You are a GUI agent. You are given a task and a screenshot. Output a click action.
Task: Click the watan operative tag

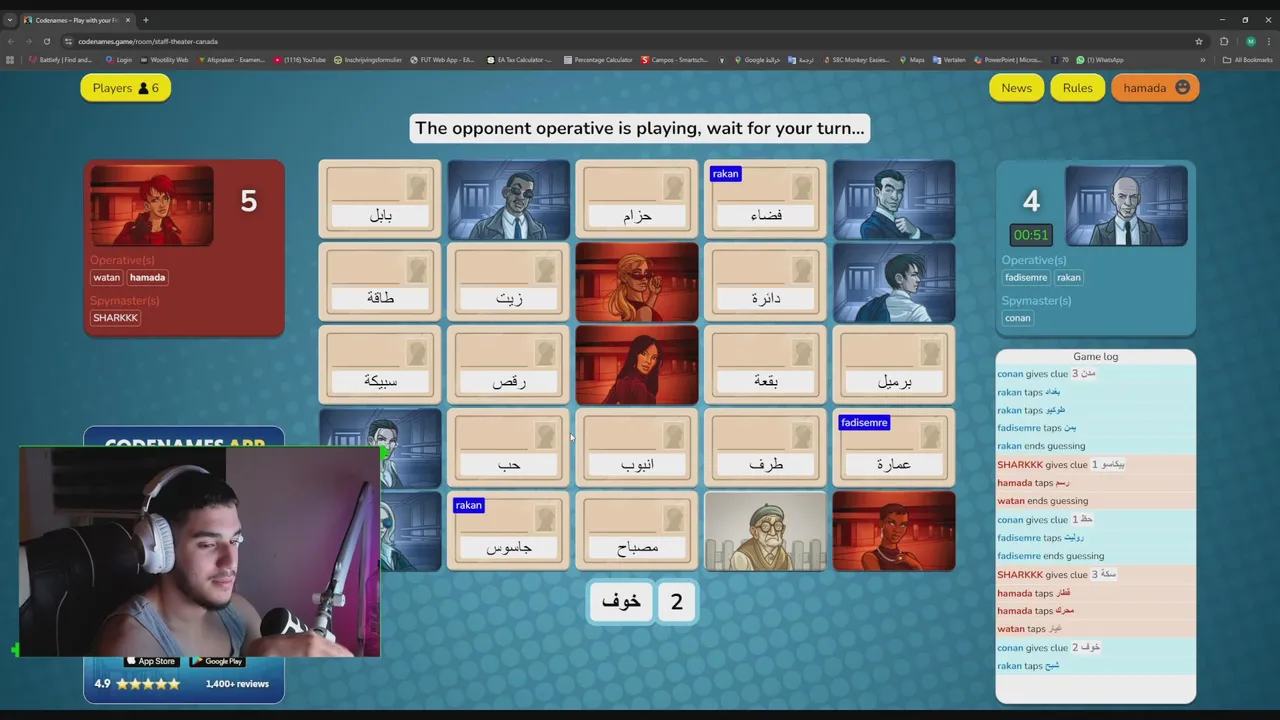pyautogui.click(x=106, y=278)
